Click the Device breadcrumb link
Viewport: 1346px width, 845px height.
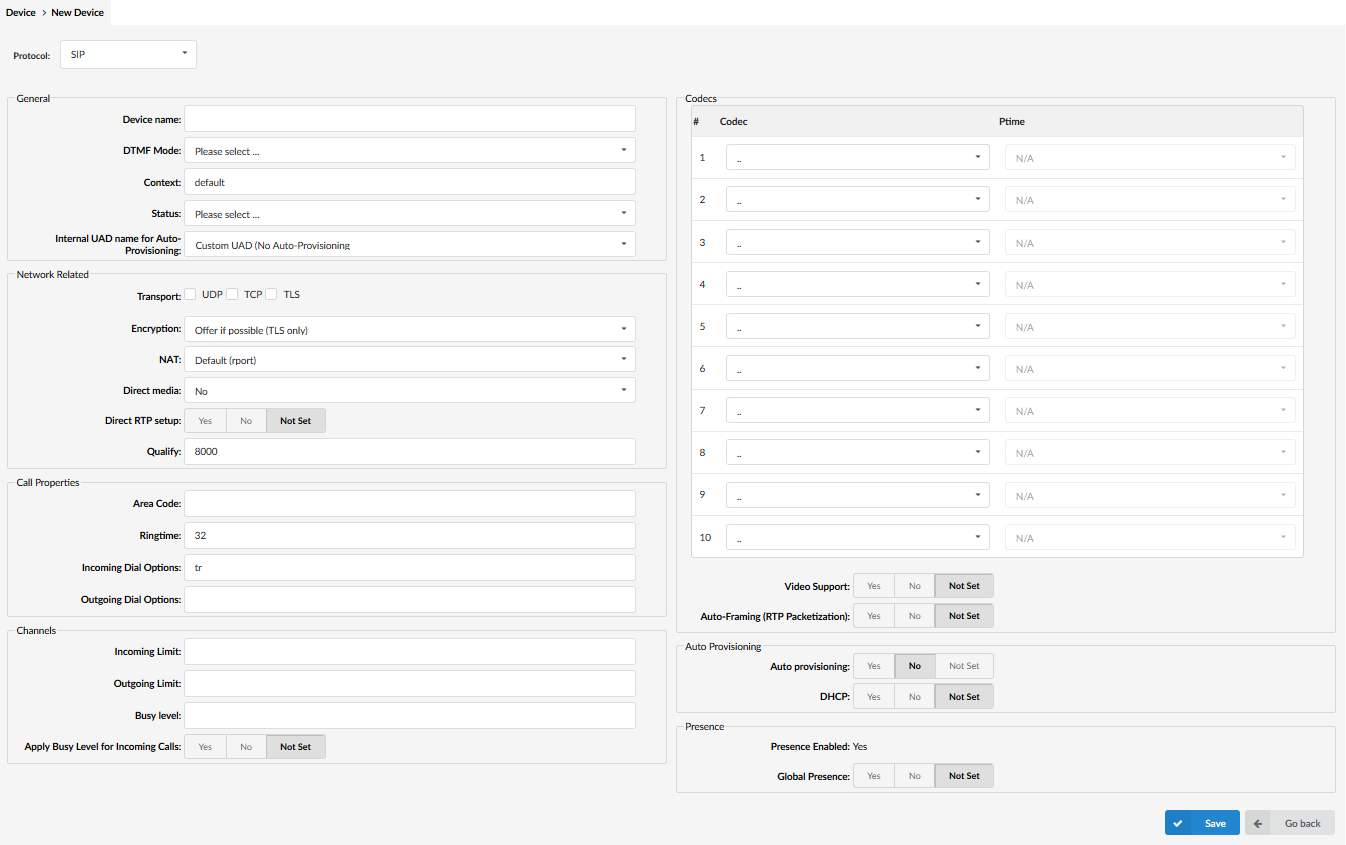tap(20, 13)
